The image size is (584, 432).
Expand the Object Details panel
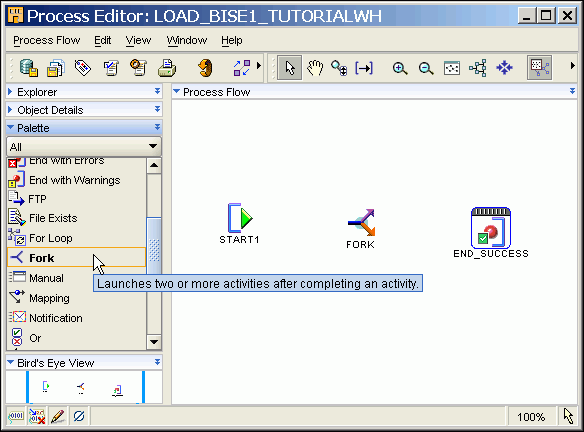pos(10,109)
